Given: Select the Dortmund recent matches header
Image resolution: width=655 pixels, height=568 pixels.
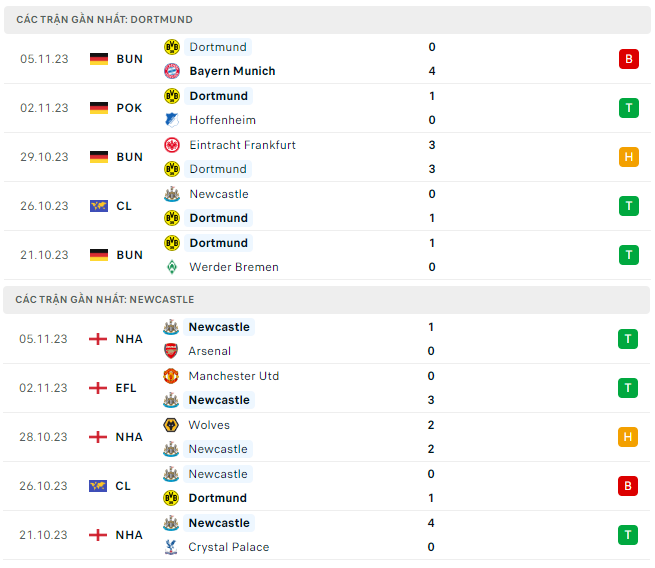Looking at the screenshot, I should tap(105, 19).
